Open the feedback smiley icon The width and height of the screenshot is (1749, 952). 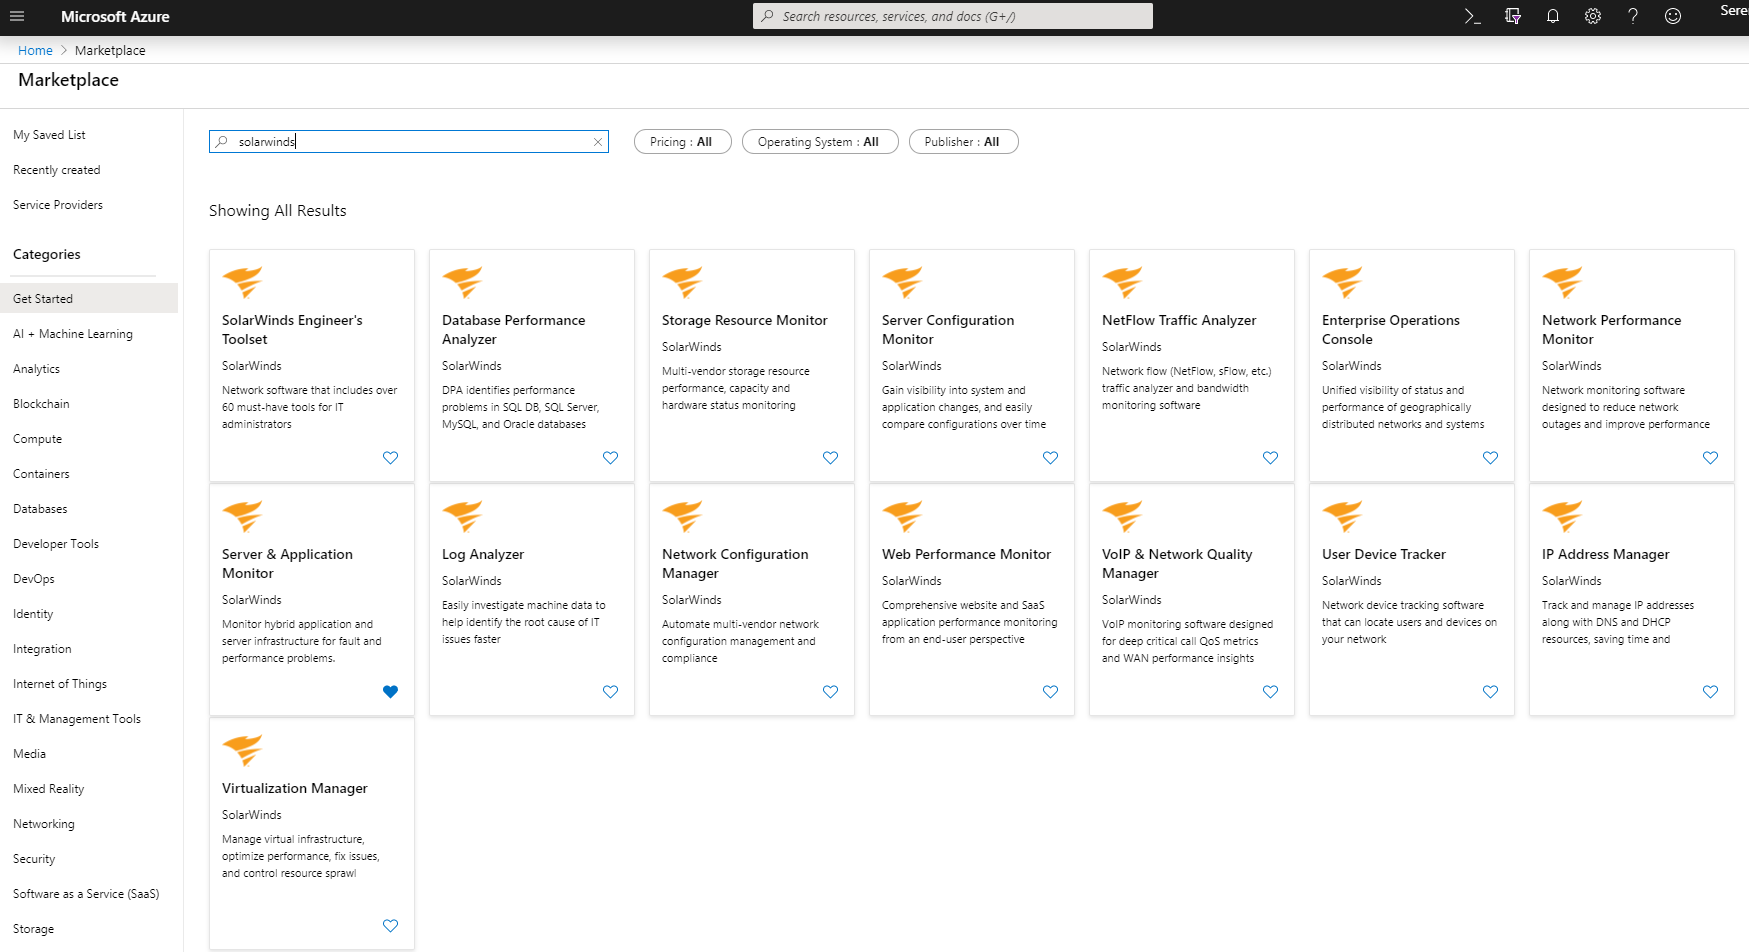pyautogui.click(x=1673, y=16)
